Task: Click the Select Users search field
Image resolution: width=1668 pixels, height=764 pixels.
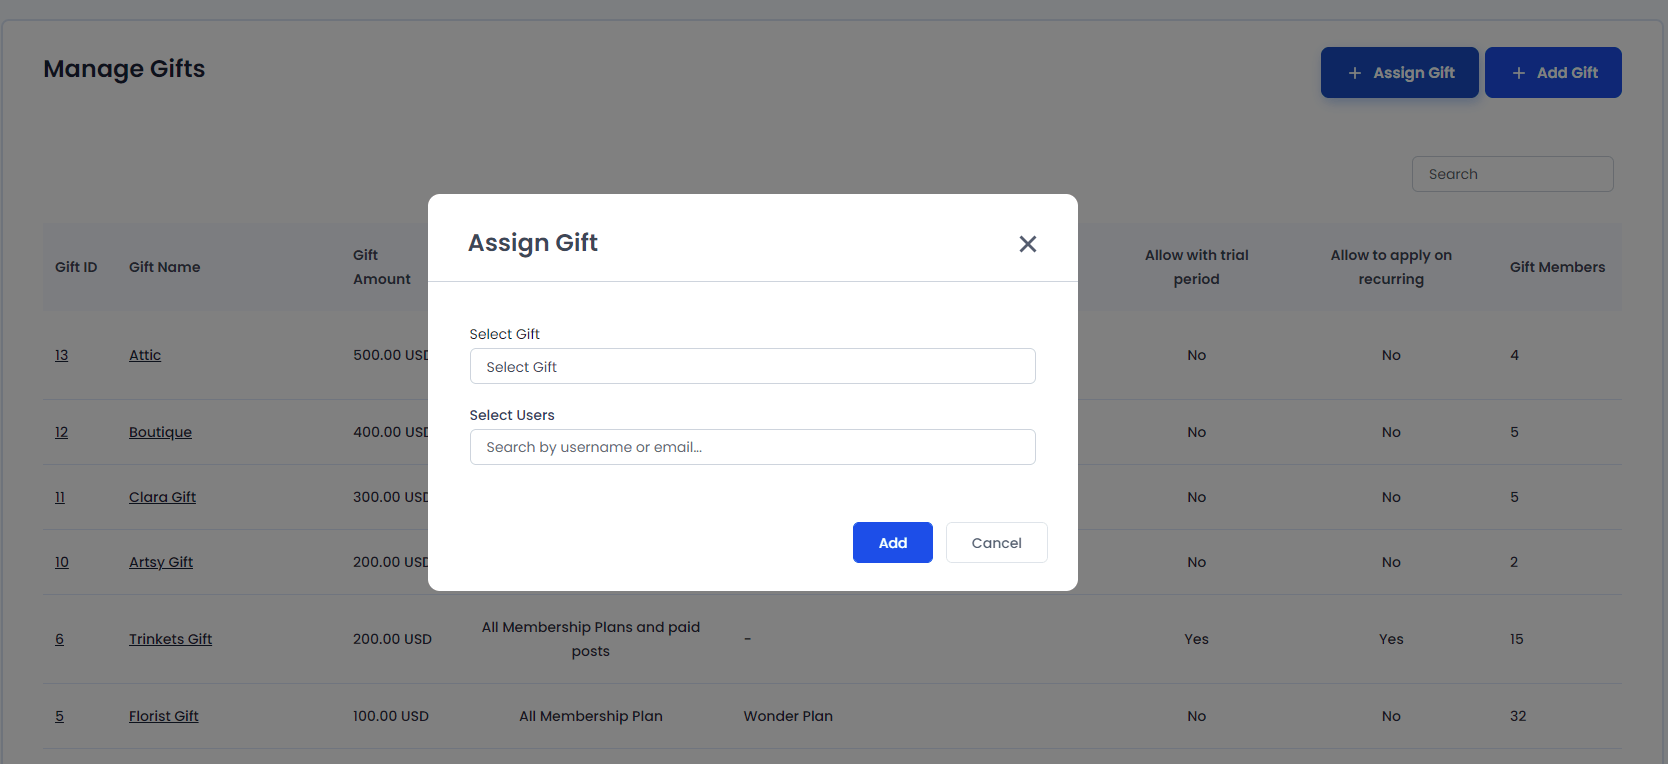Action: (752, 447)
